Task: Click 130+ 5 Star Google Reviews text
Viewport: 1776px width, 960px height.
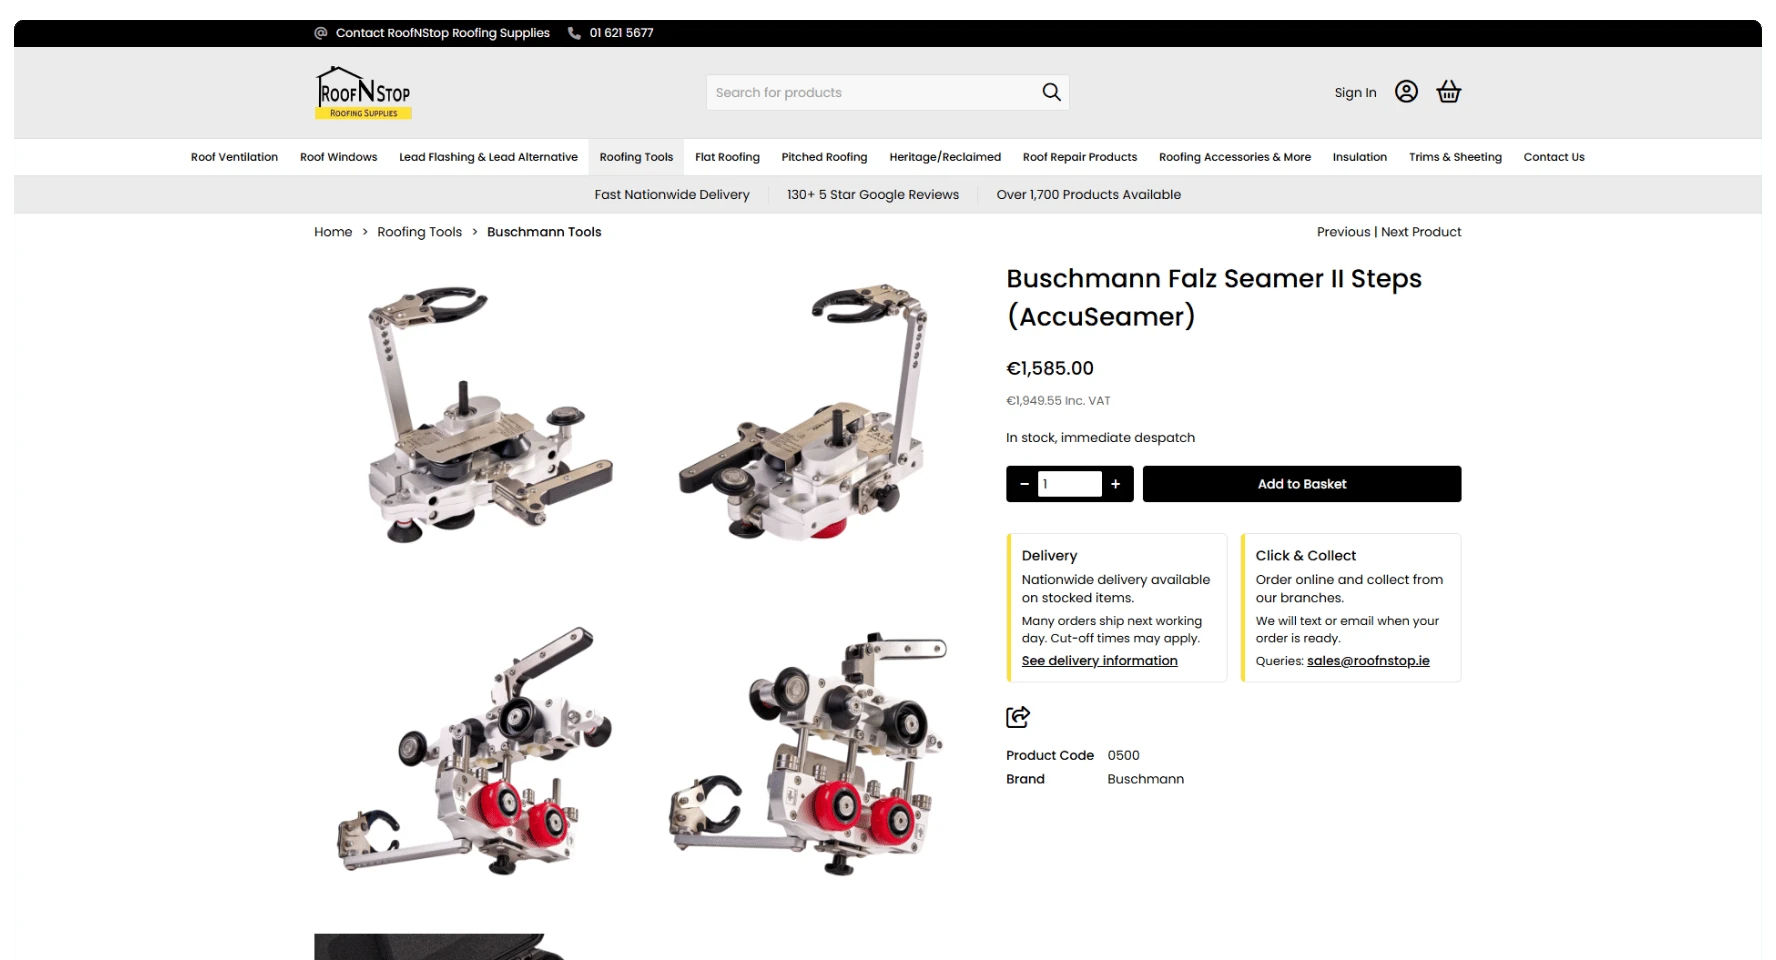Action: (x=872, y=195)
